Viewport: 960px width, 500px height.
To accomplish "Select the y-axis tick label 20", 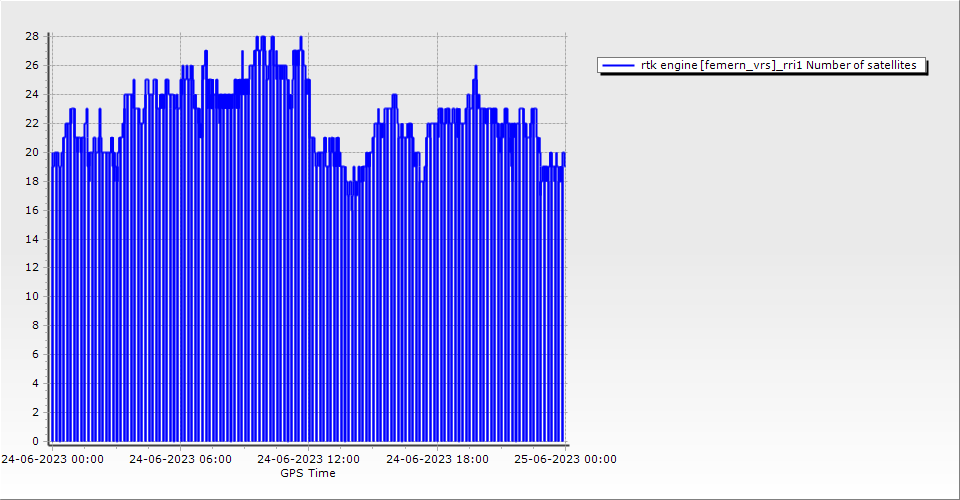I will click(x=32, y=152).
